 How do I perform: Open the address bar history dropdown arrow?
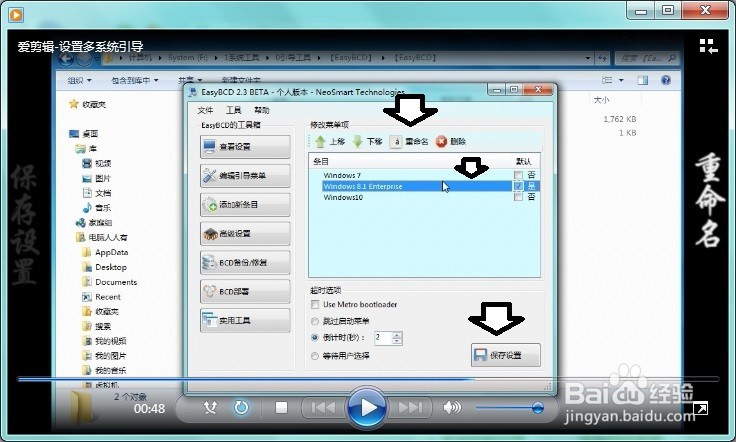588,58
